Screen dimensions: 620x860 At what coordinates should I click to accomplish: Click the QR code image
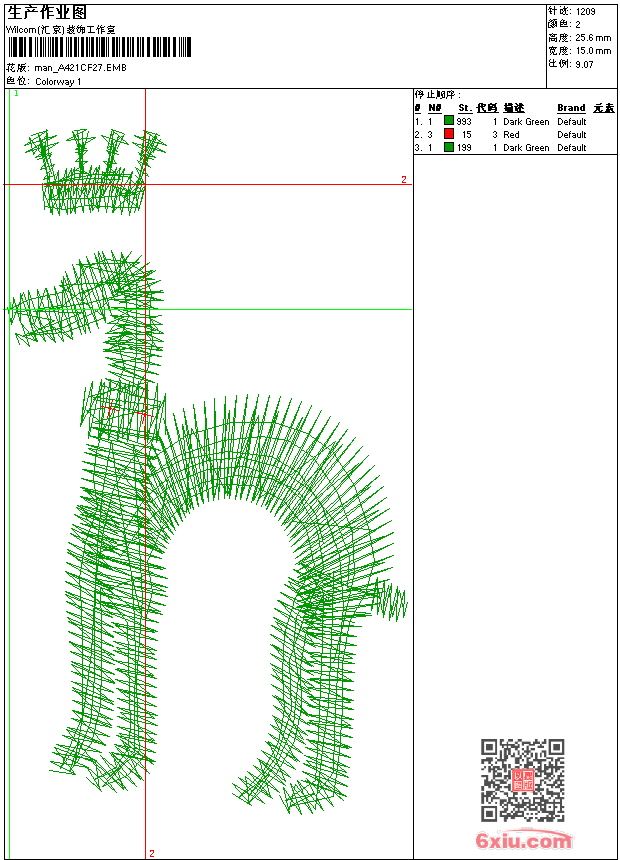point(522,779)
